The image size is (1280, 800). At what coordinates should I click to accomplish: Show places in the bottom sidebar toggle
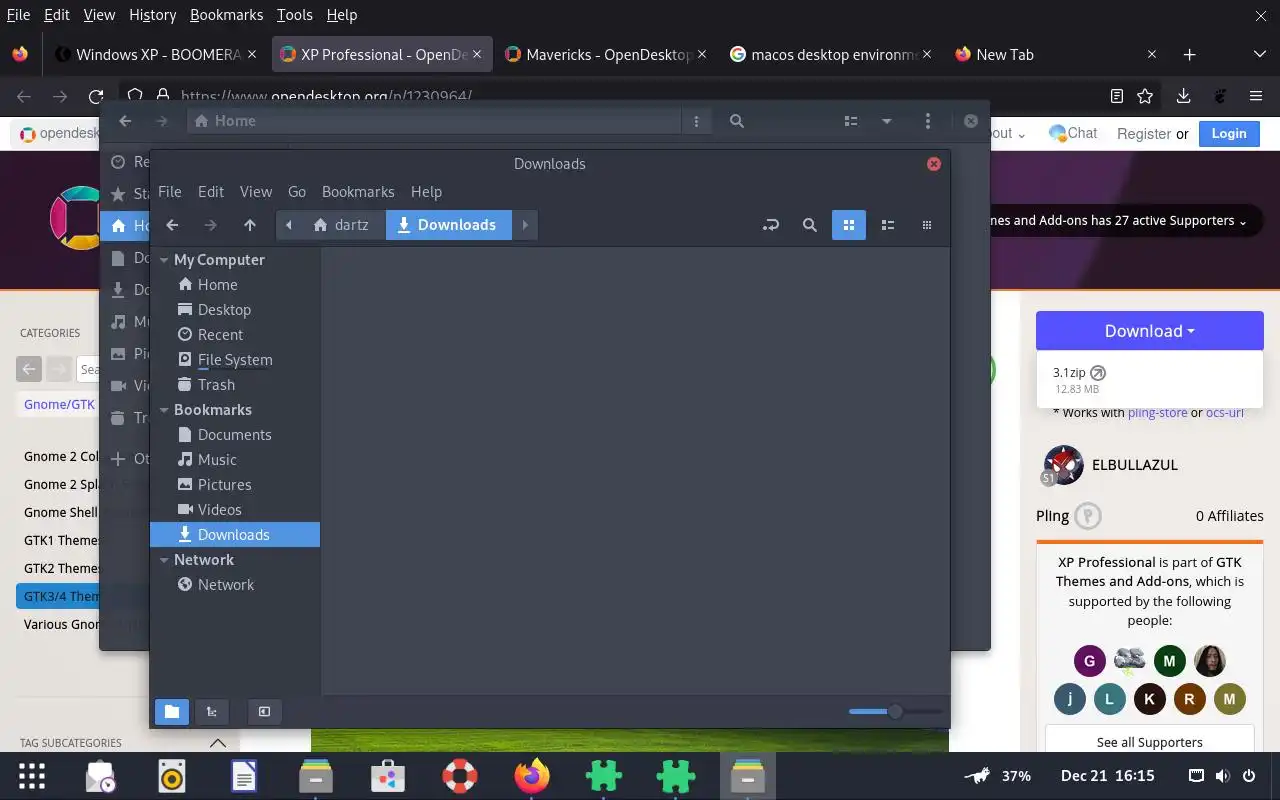tap(172, 712)
